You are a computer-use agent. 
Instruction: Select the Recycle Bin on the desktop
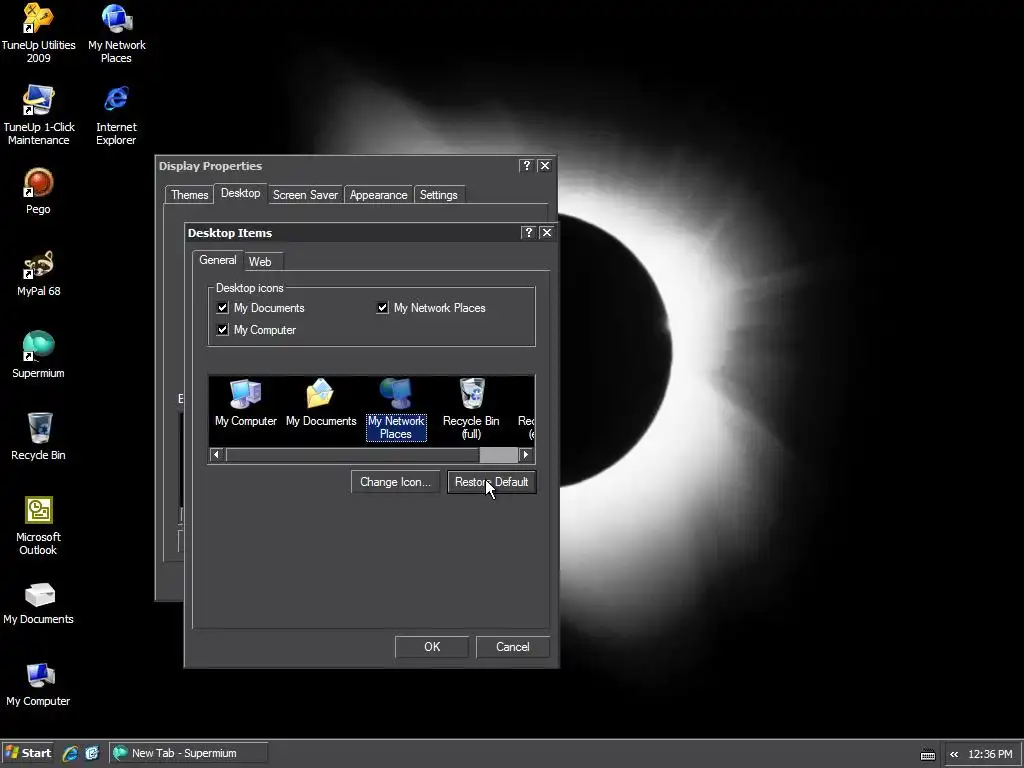coord(38,436)
